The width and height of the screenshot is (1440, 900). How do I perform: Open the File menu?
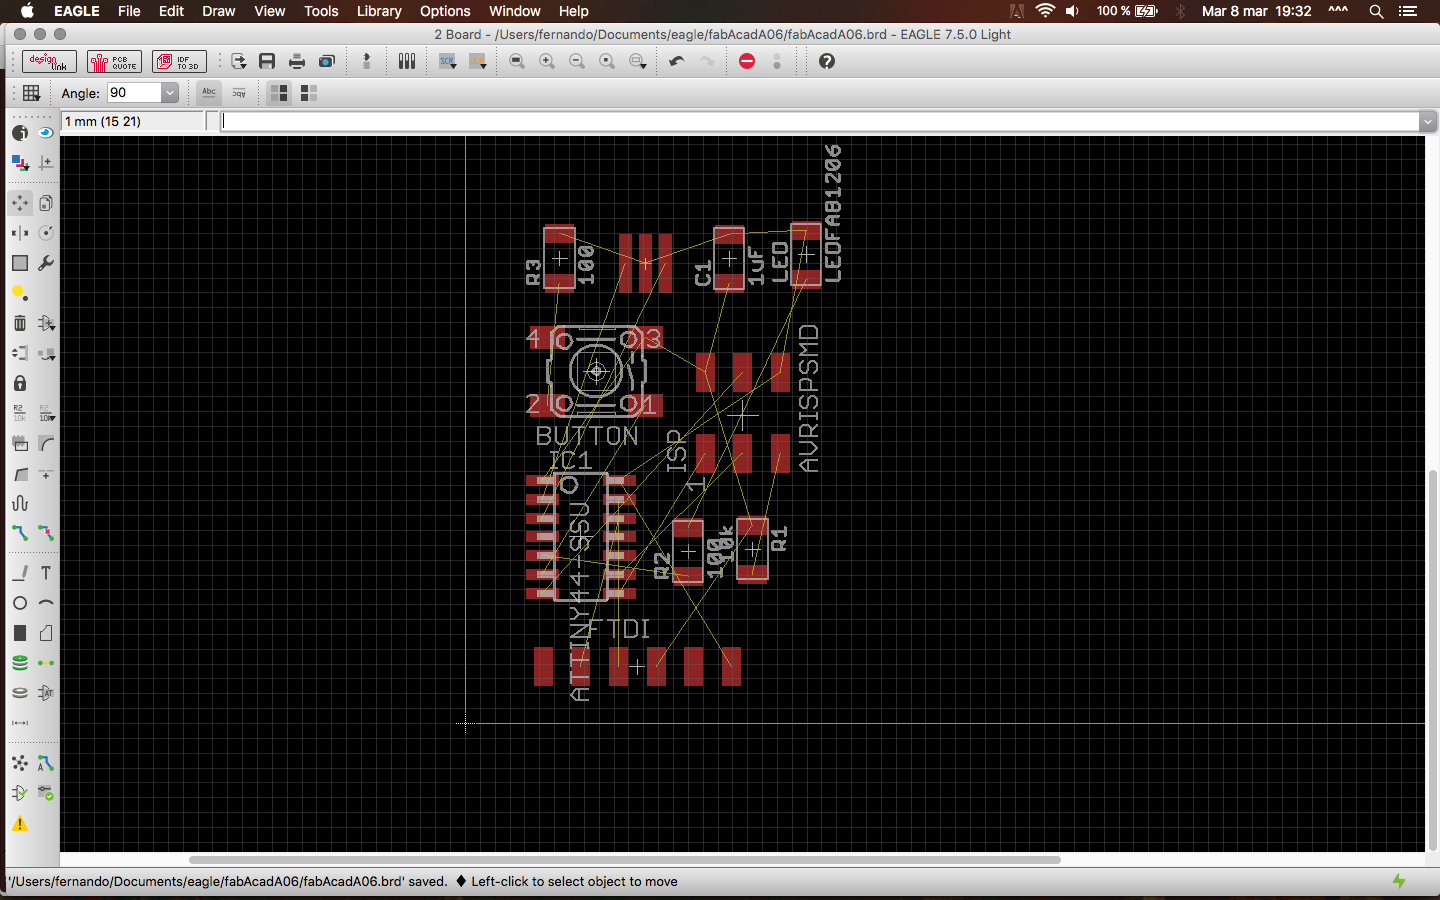[x=129, y=11]
